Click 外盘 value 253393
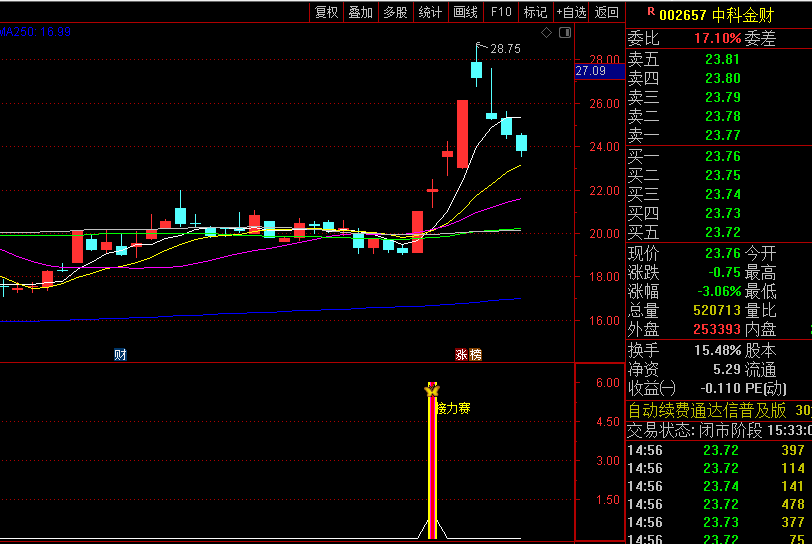This screenshot has width=812, height=544. point(717,330)
